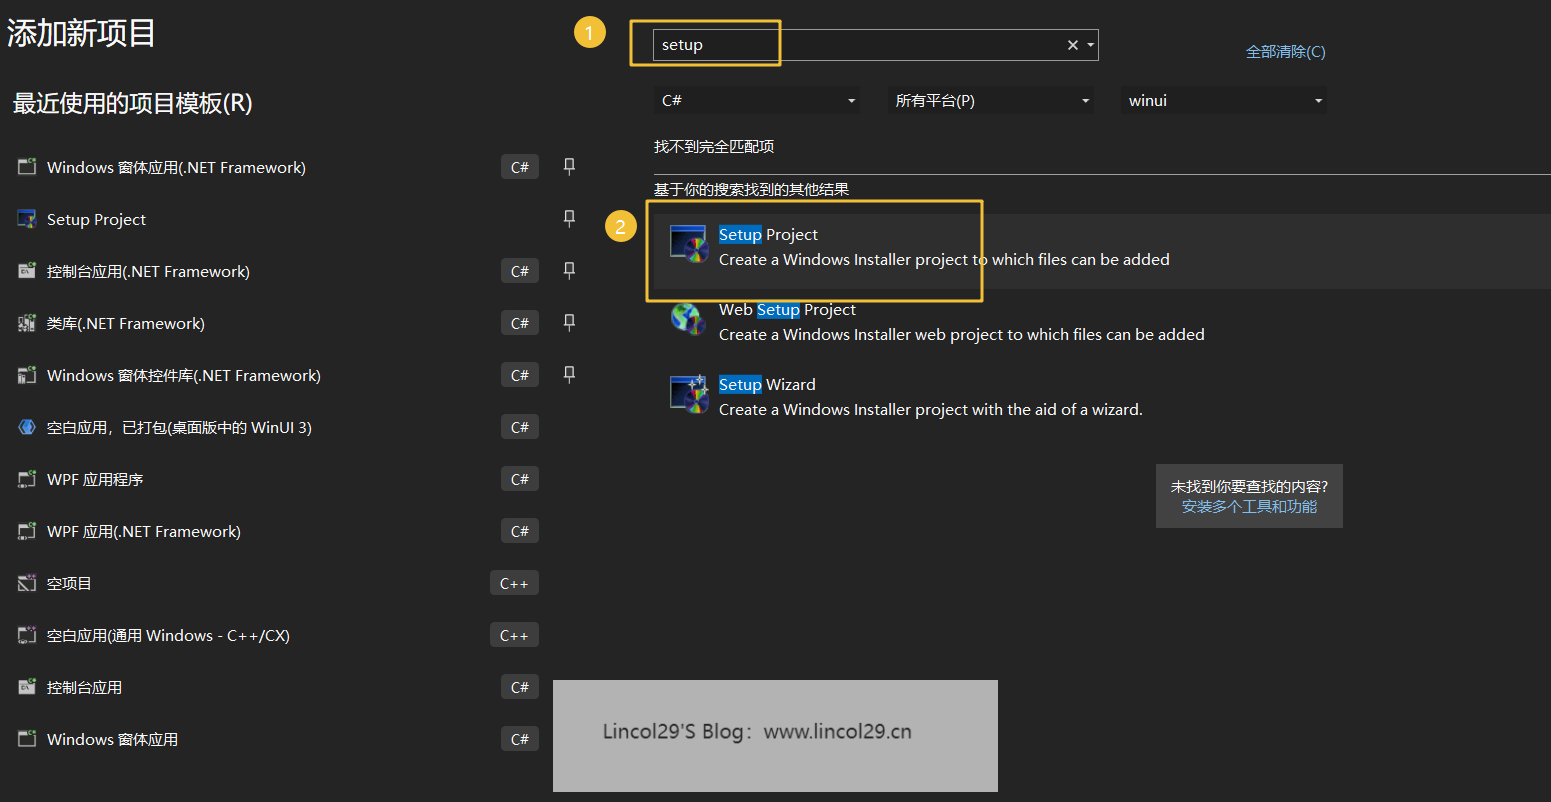1551x802 pixels.
Task: Select the 空白应用(通用 Windows - C++/CX) icon
Action: [26, 634]
